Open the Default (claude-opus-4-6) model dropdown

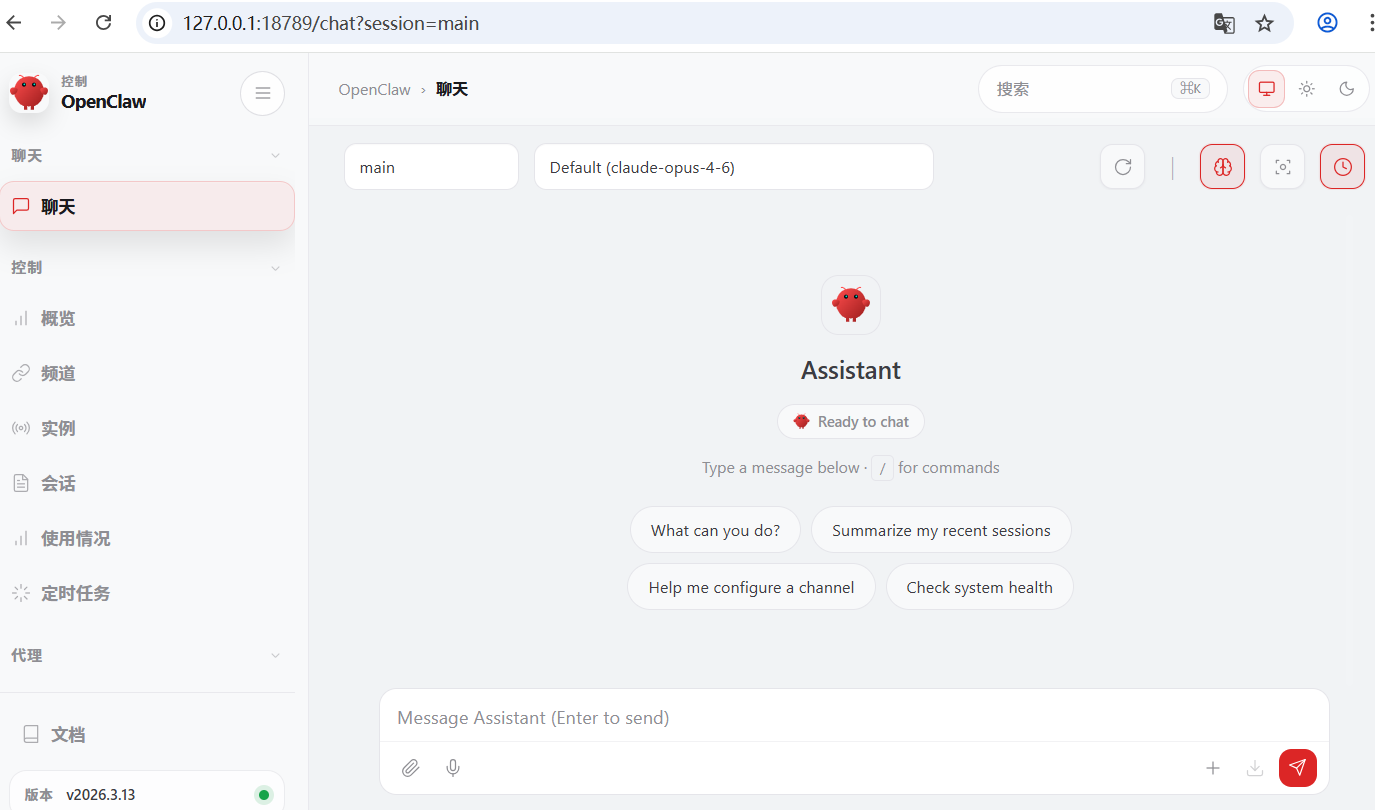733,167
